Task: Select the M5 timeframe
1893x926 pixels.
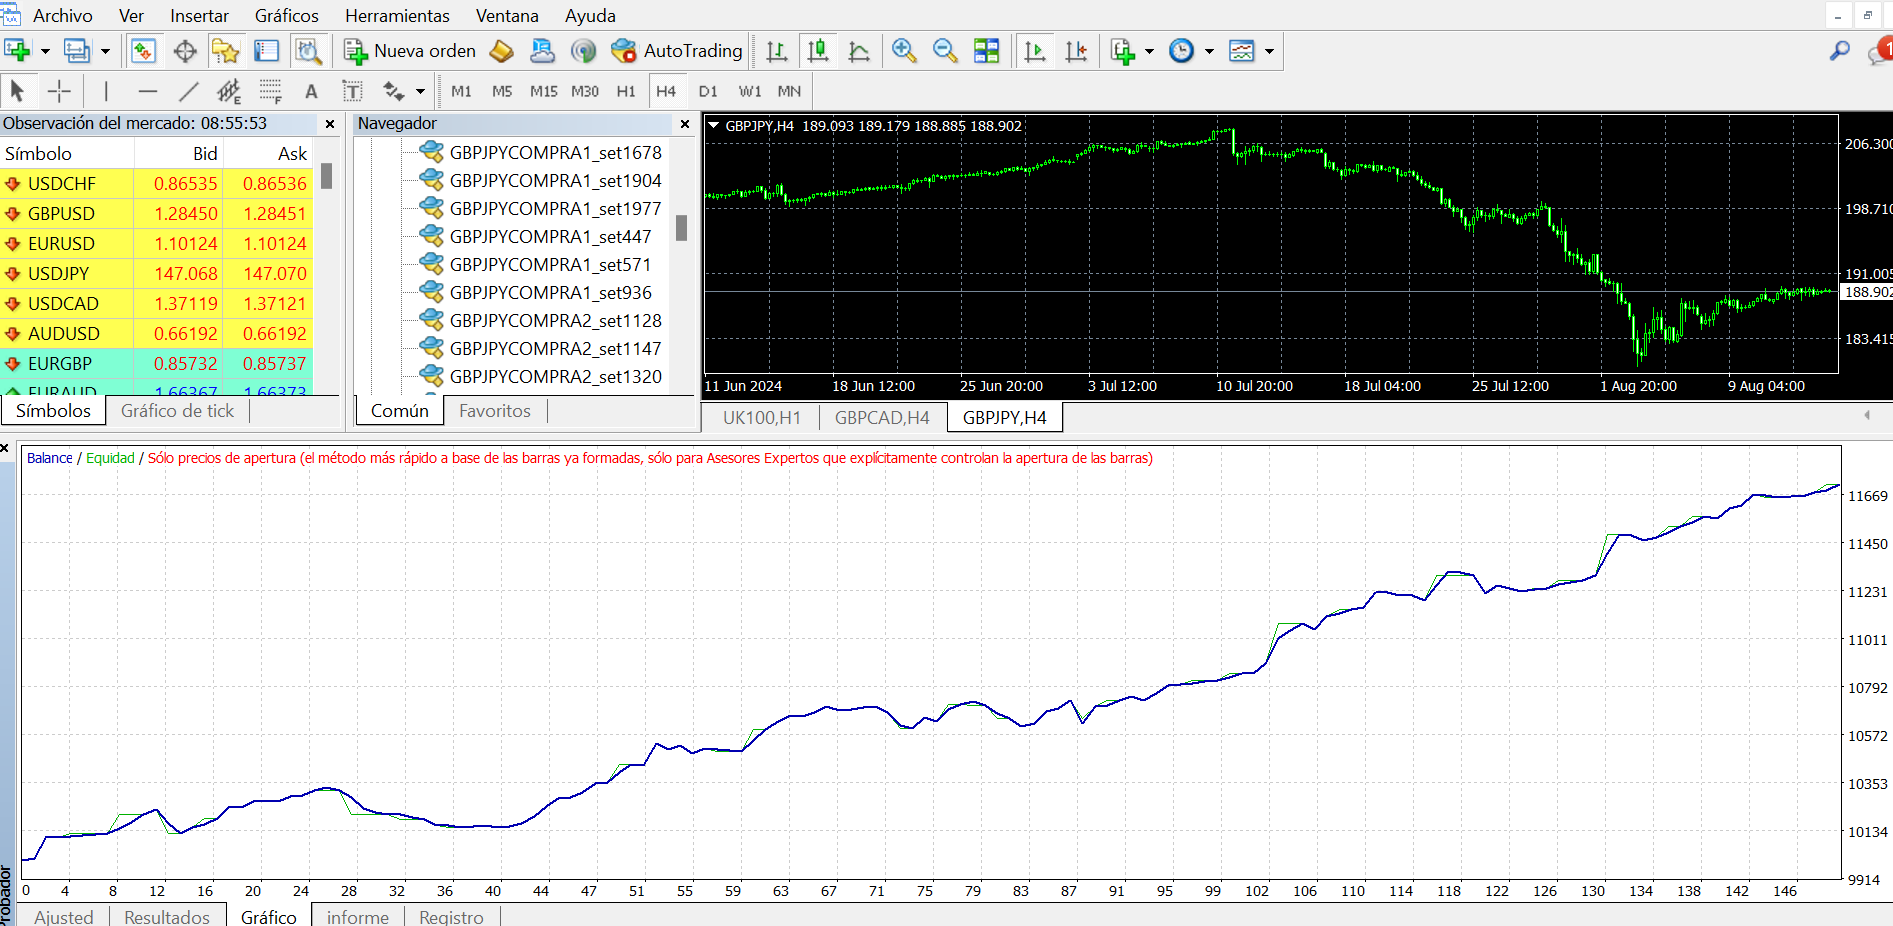Action: pyautogui.click(x=502, y=91)
